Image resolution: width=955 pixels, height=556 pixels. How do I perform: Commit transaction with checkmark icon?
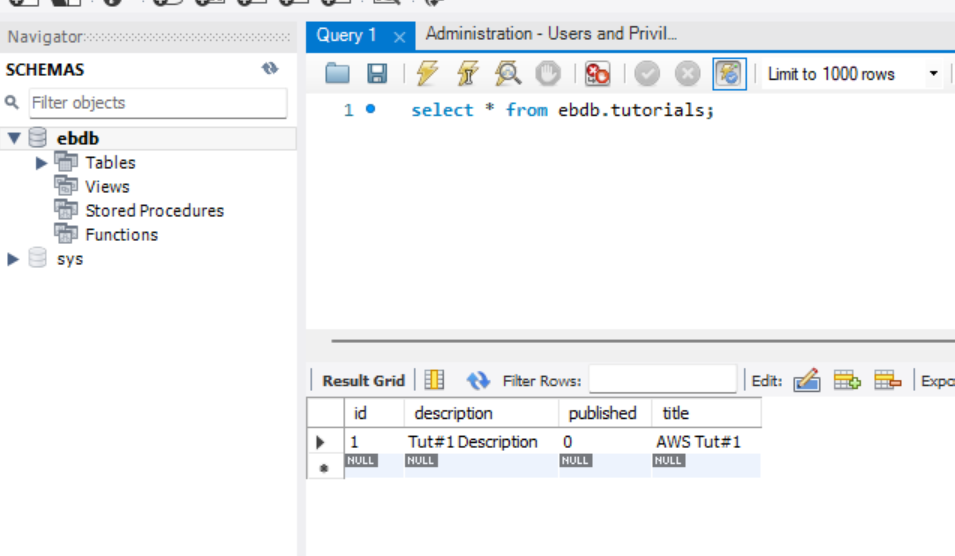(647, 74)
